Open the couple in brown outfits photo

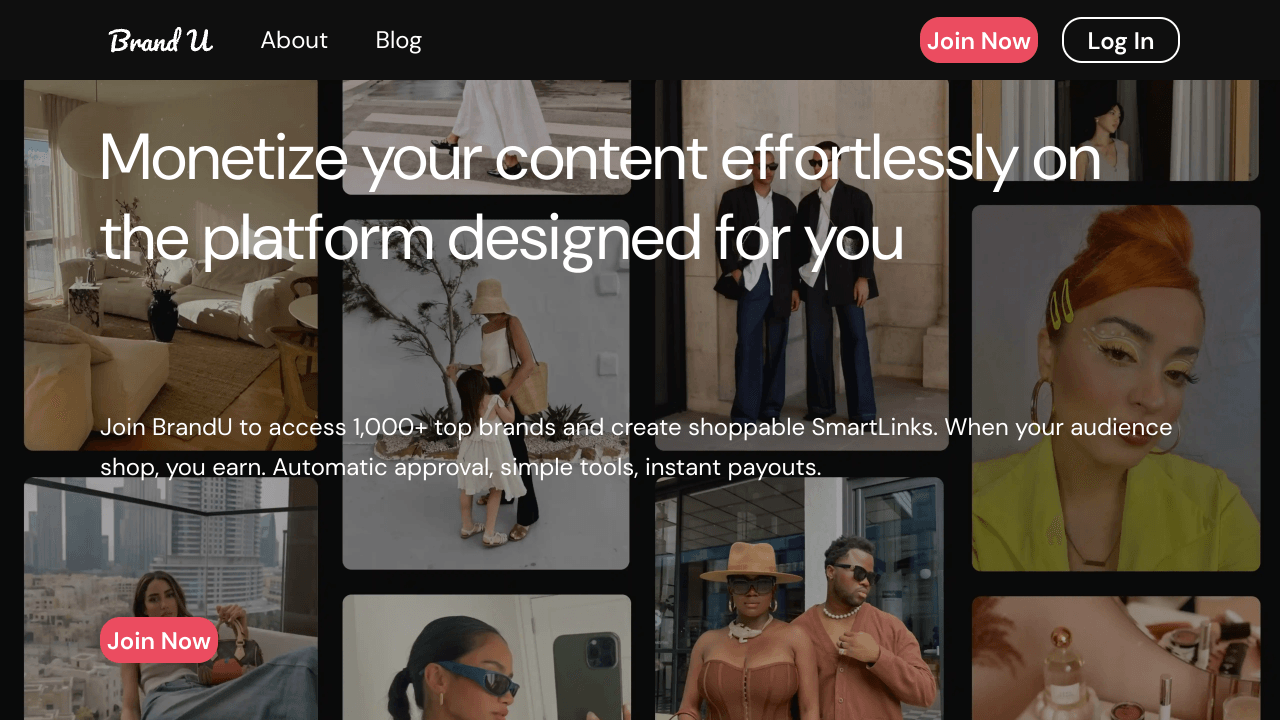pos(799,598)
